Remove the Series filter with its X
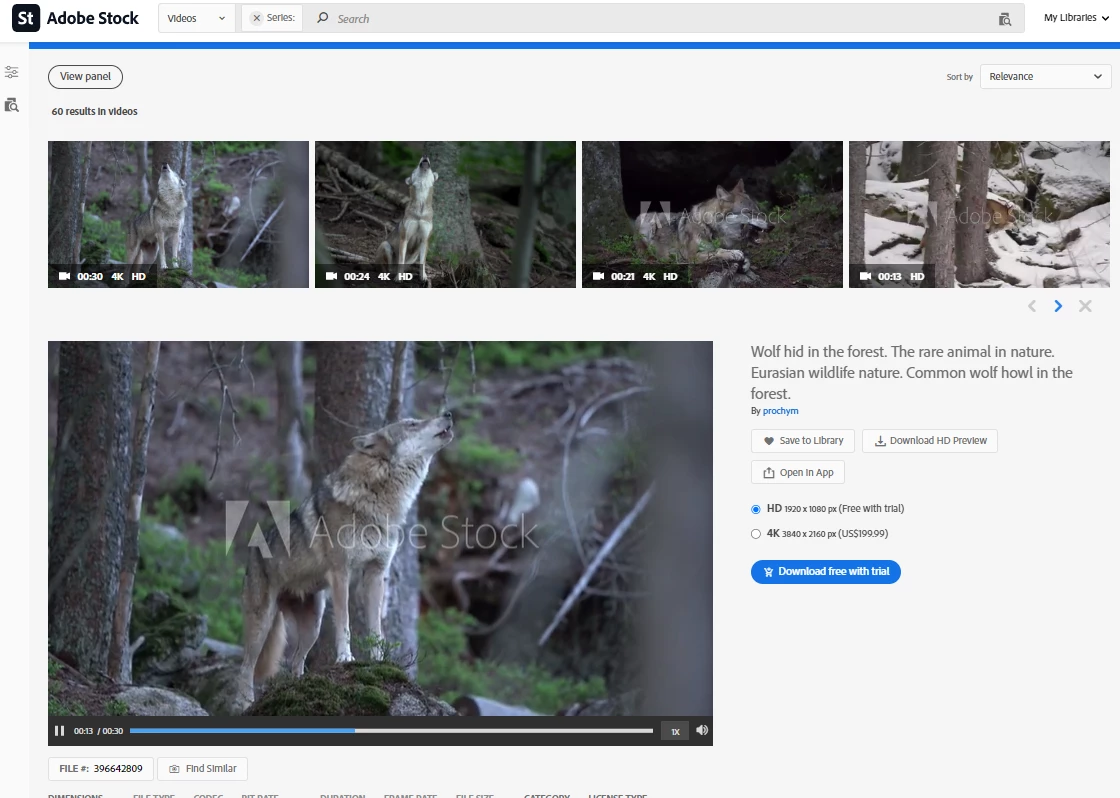 [x=257, y=18]
